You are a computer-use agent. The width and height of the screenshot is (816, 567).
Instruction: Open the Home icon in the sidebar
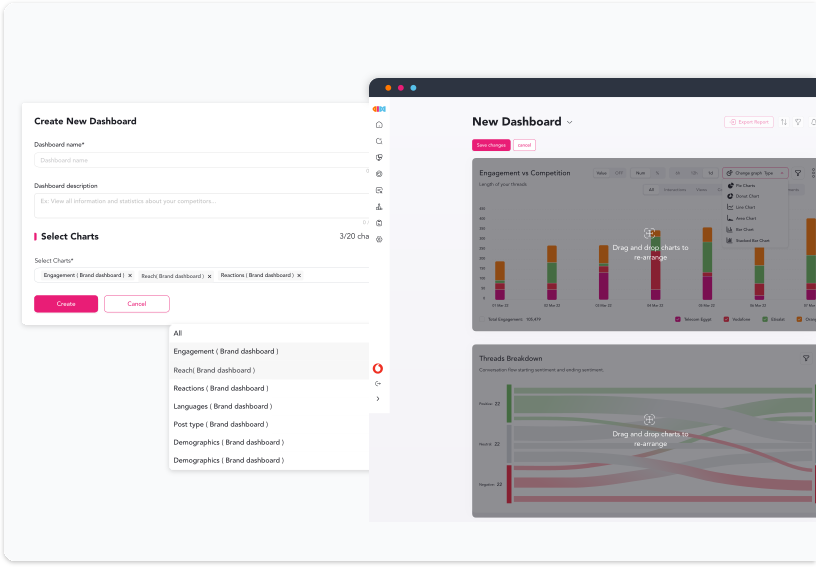[x=379, y=125]
